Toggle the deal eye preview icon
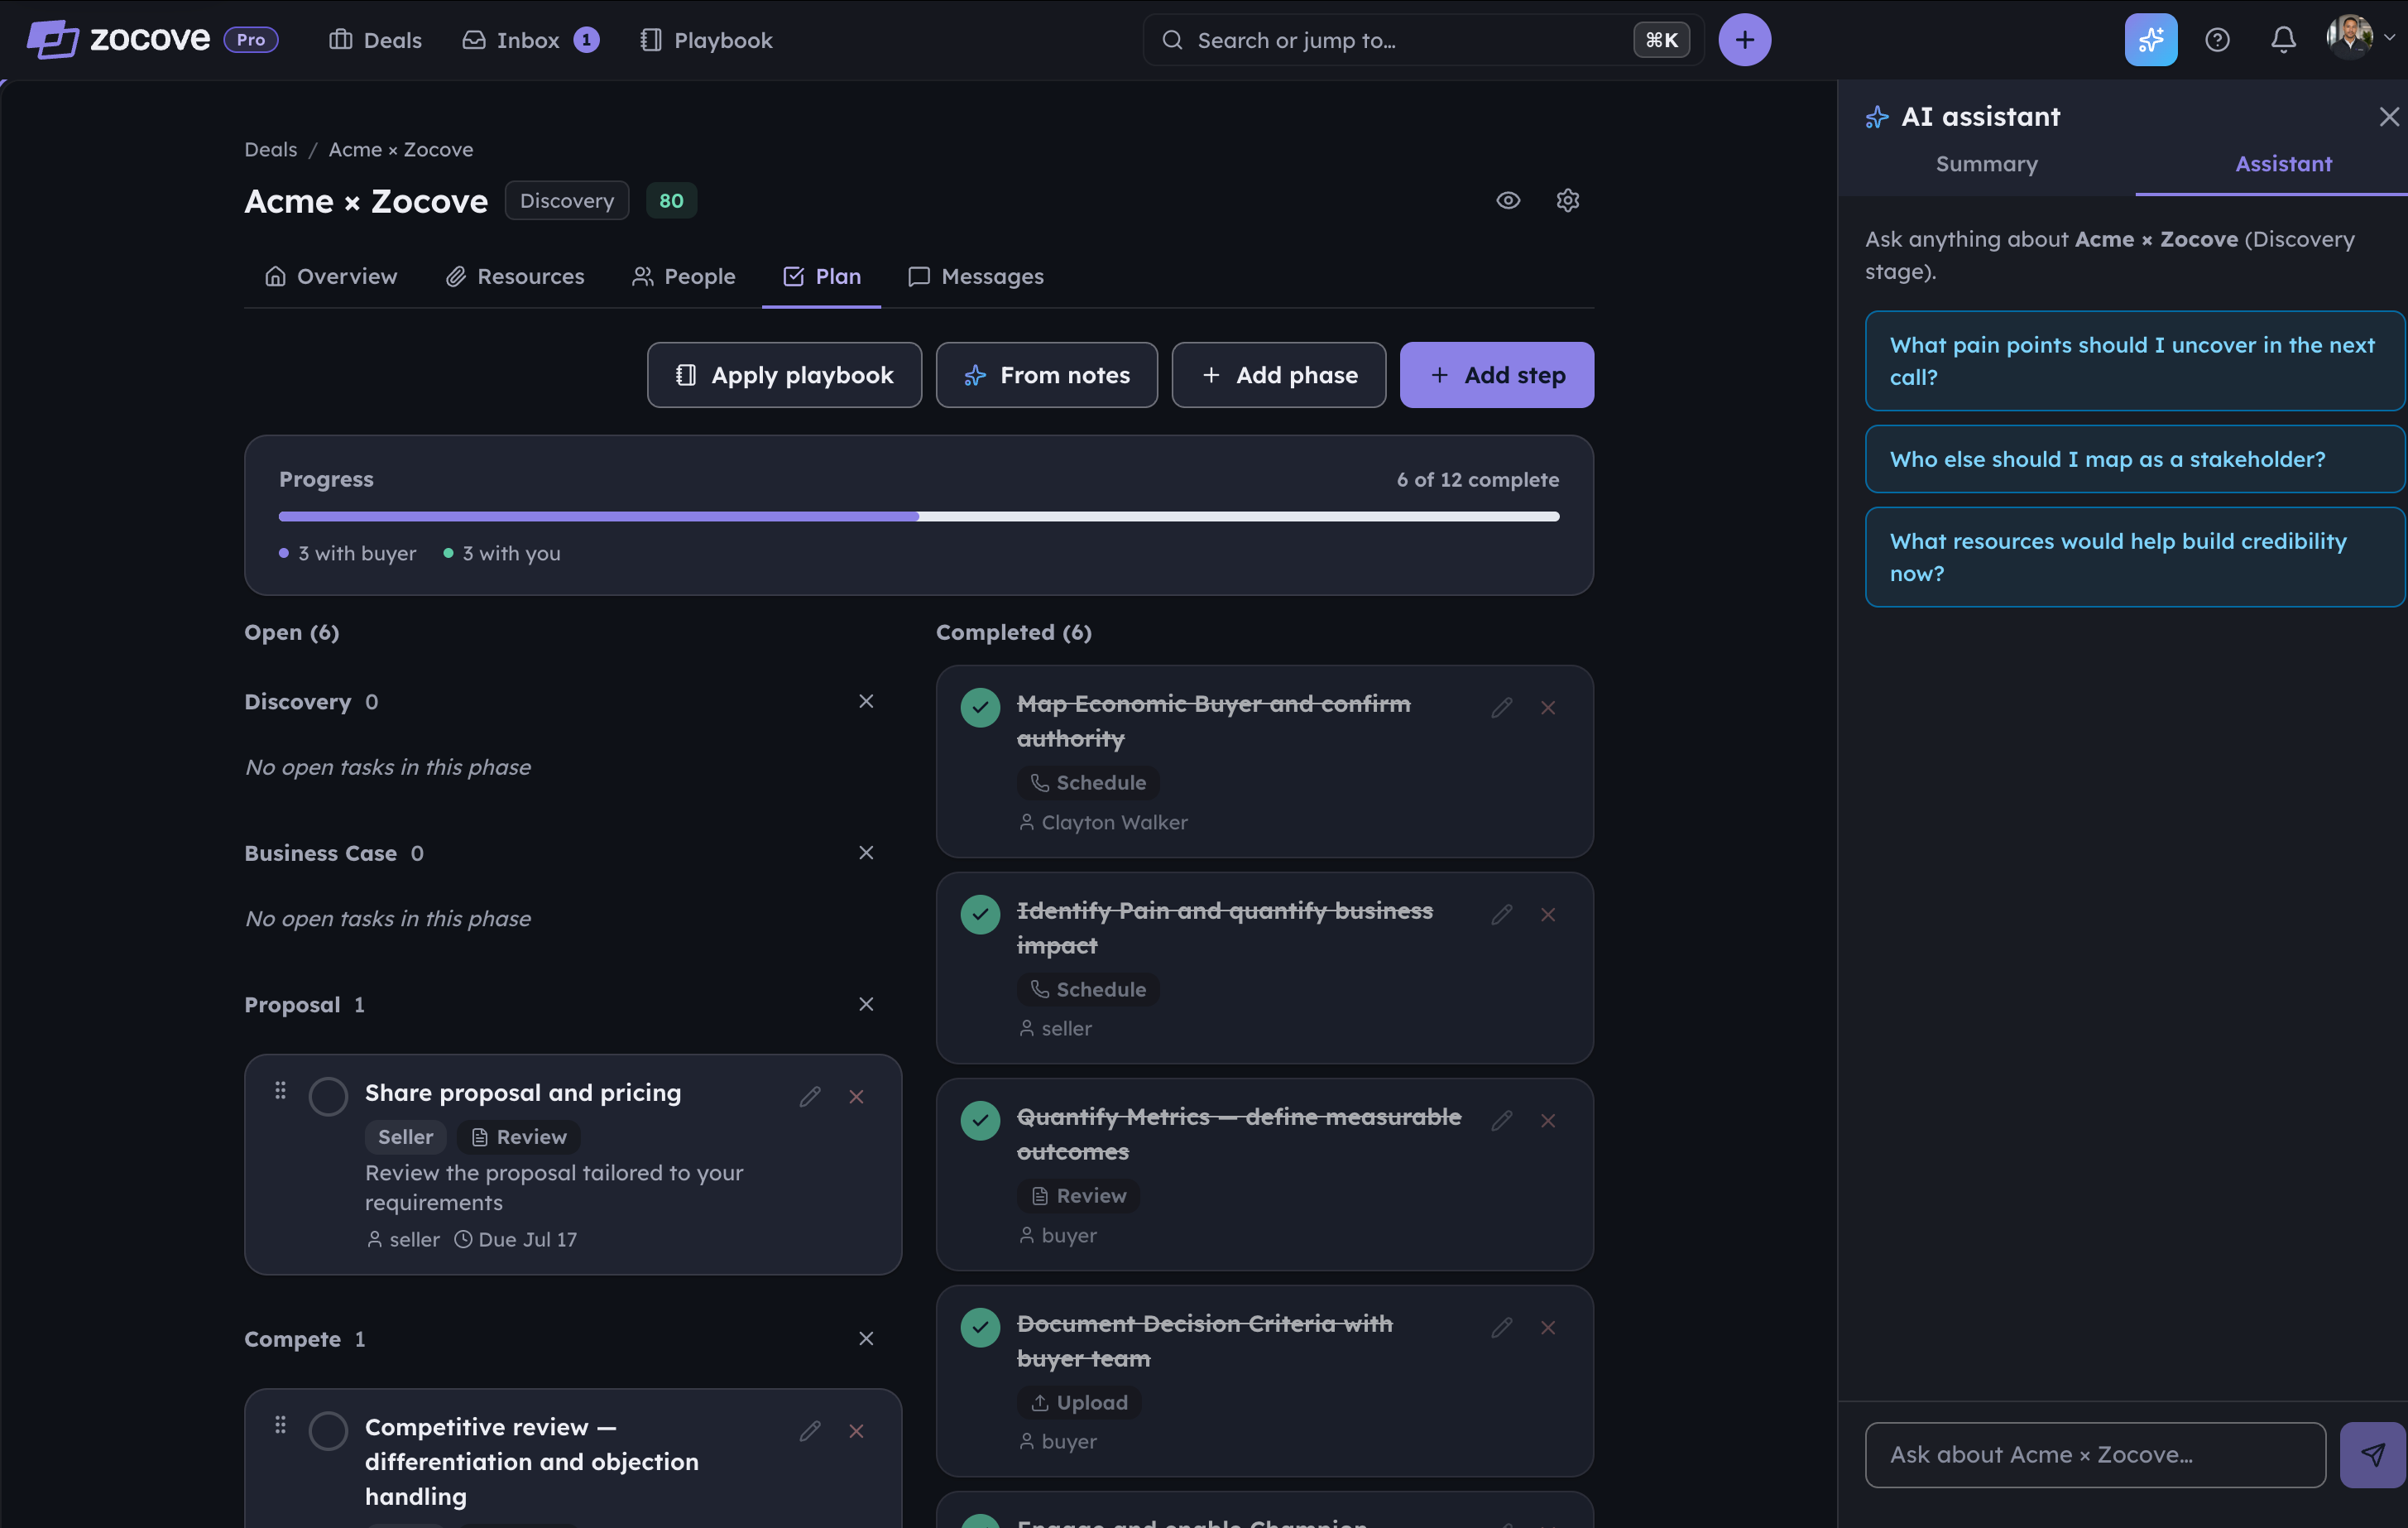 (x=1507, y=201)
